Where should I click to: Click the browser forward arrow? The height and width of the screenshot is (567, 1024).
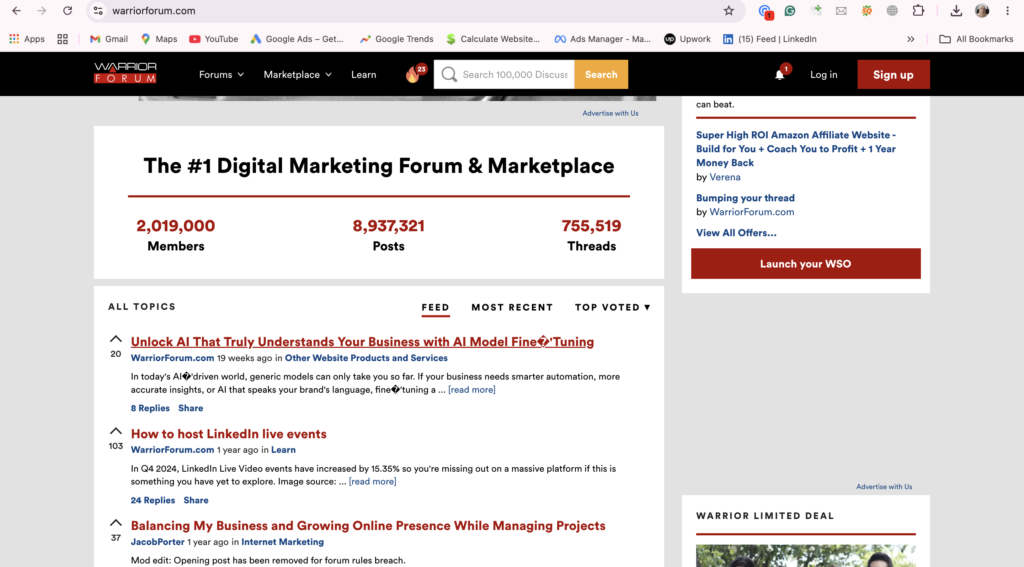click(41, 10)
